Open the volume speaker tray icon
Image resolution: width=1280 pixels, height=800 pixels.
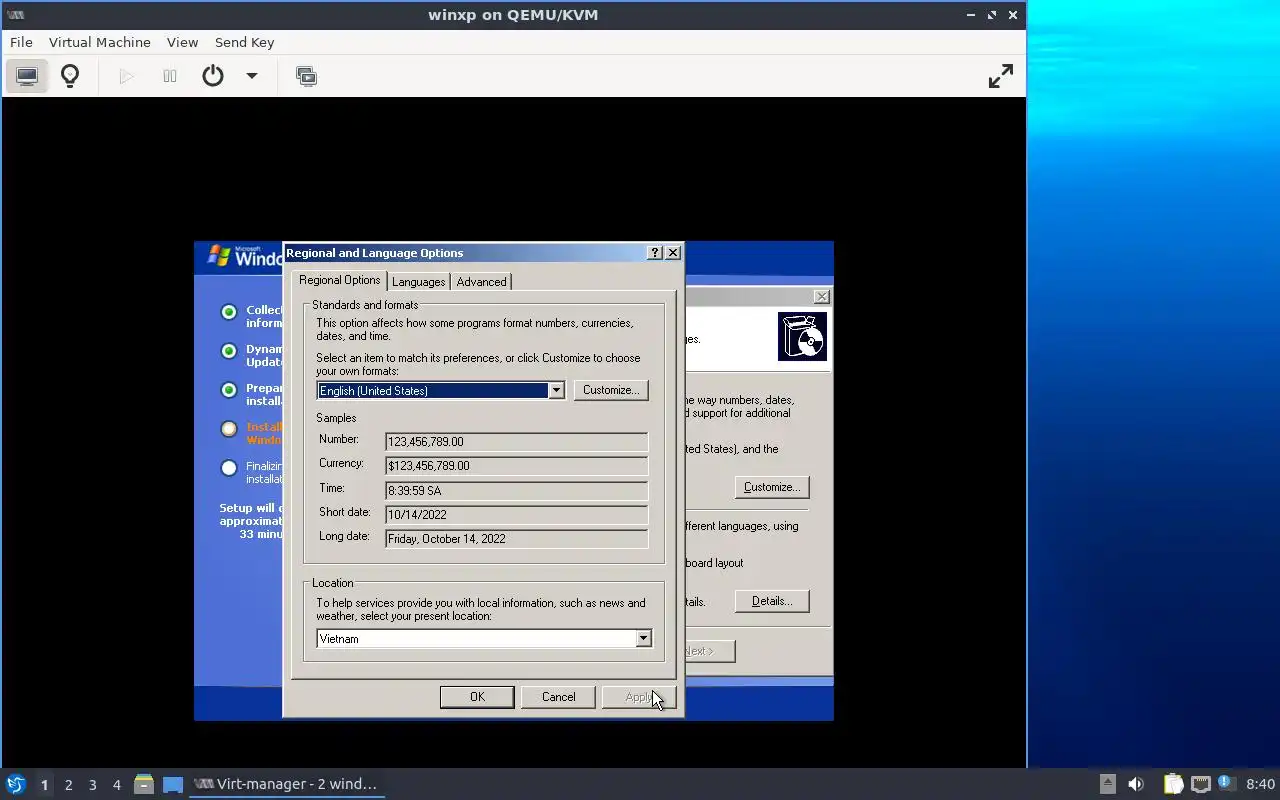coord(1136,784)
